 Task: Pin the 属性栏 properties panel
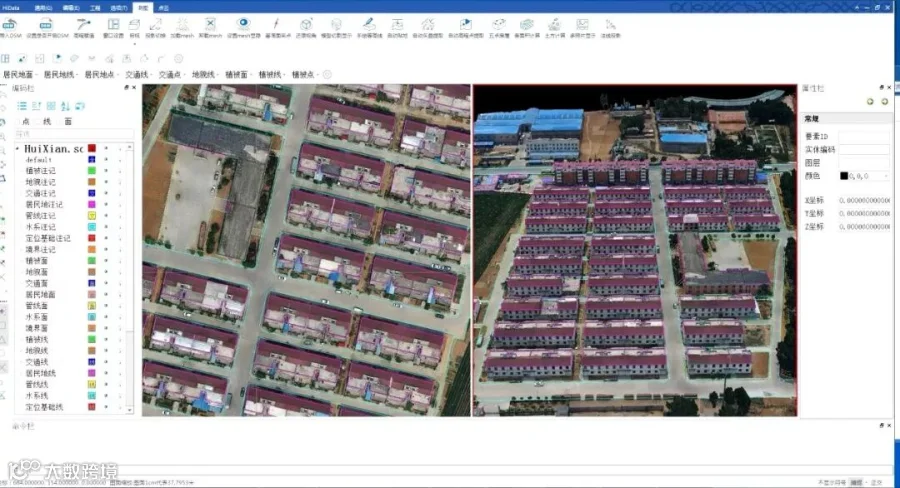pos(882,88)
